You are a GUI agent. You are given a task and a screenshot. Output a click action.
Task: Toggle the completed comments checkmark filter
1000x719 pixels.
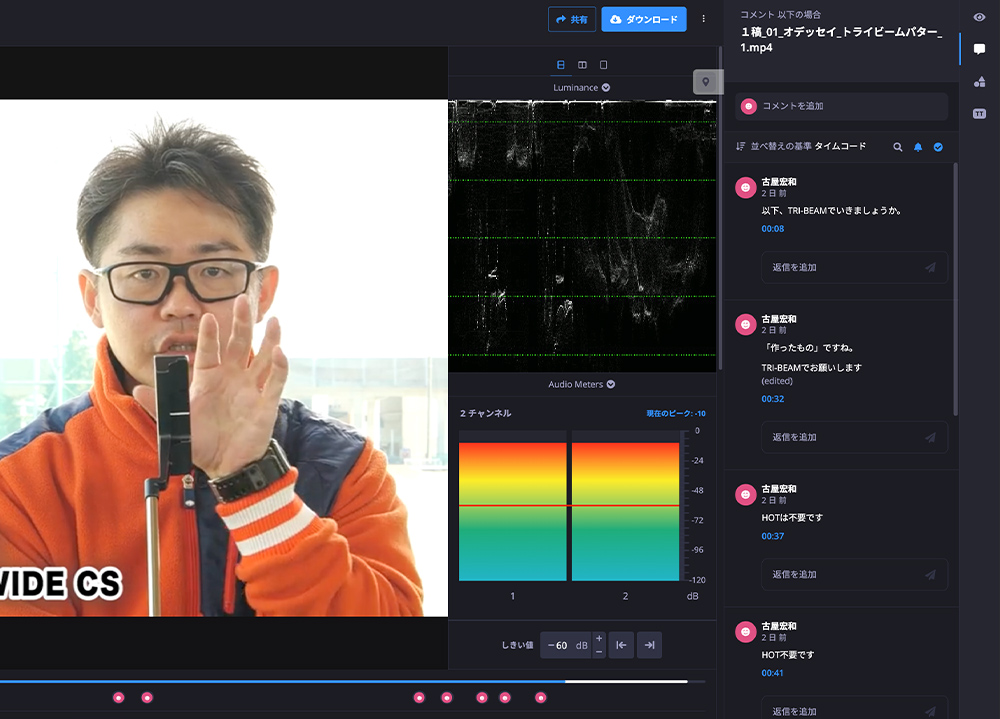(938, 147)
